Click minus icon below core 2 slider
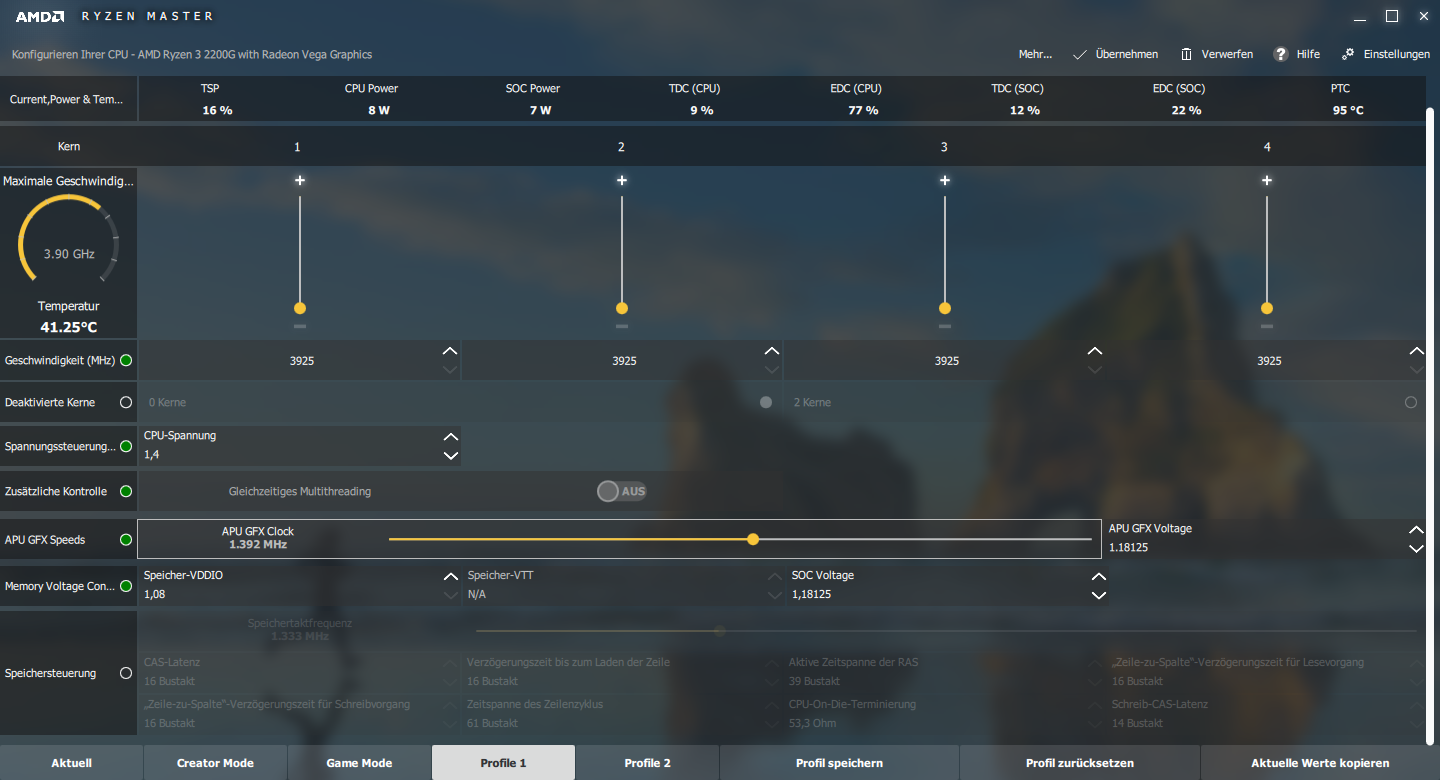The image size is (1440, 780). tap(622, 326)
